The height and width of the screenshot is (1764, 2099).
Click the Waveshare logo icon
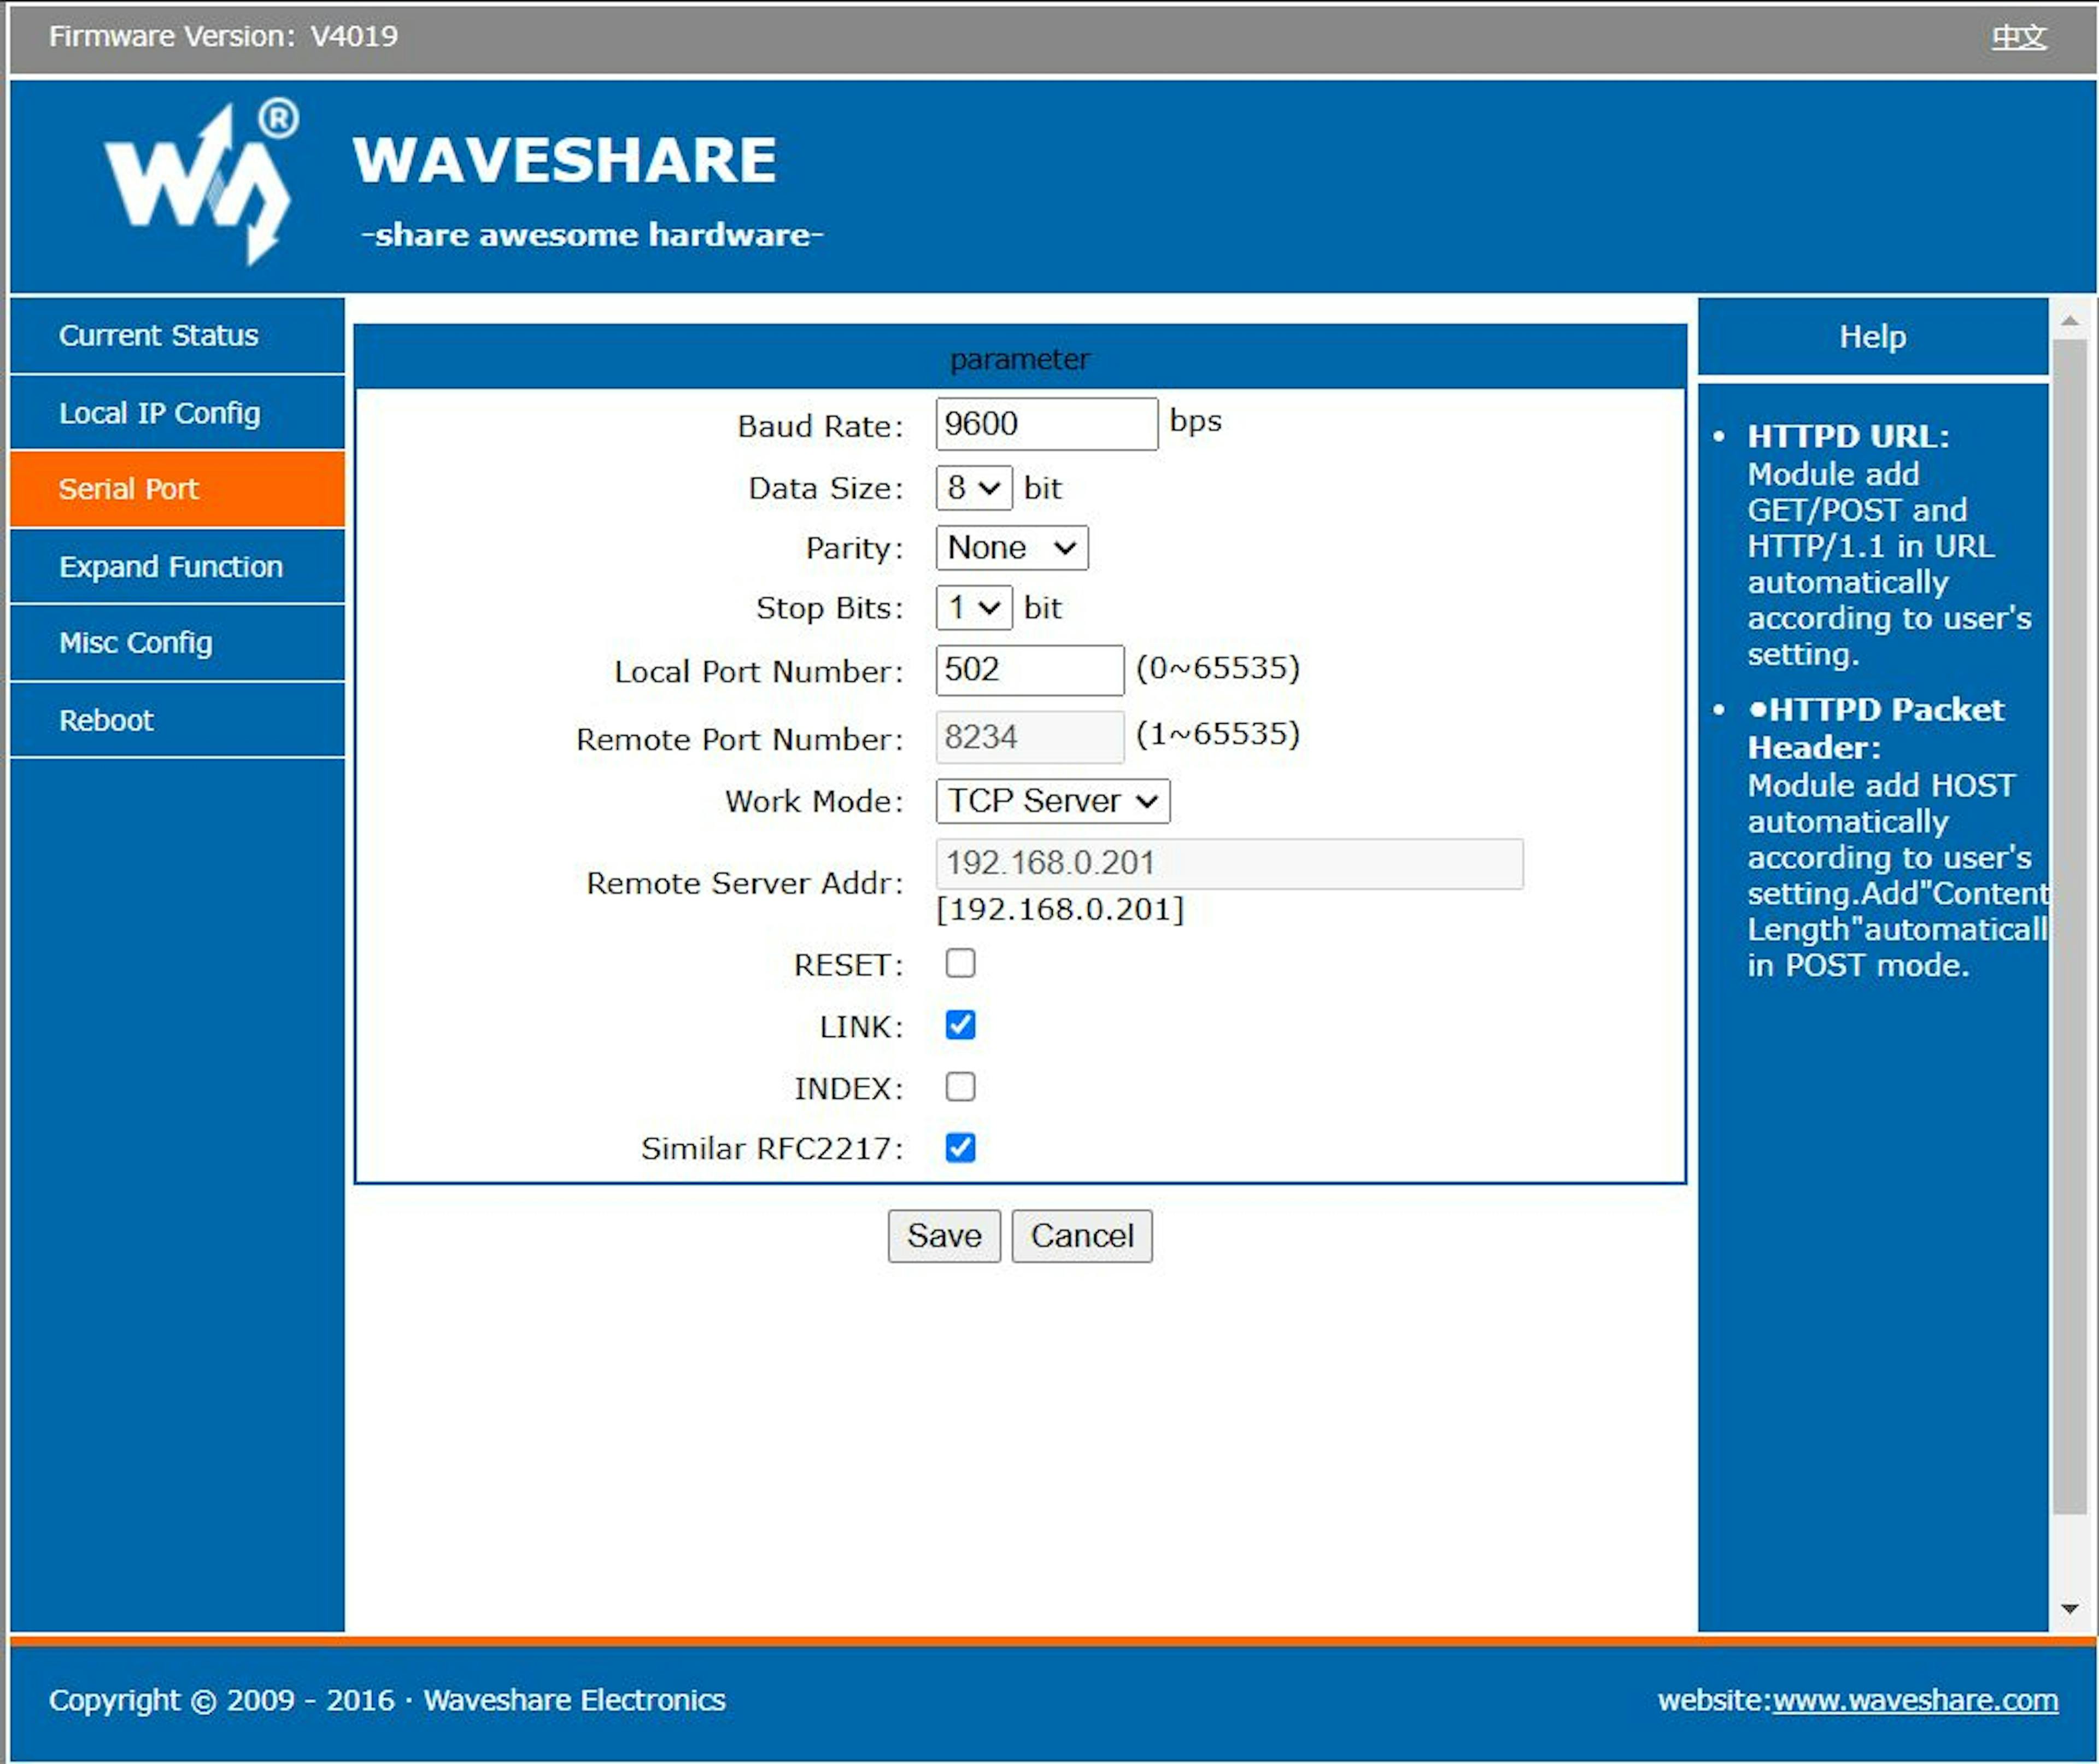pos(201,183)
